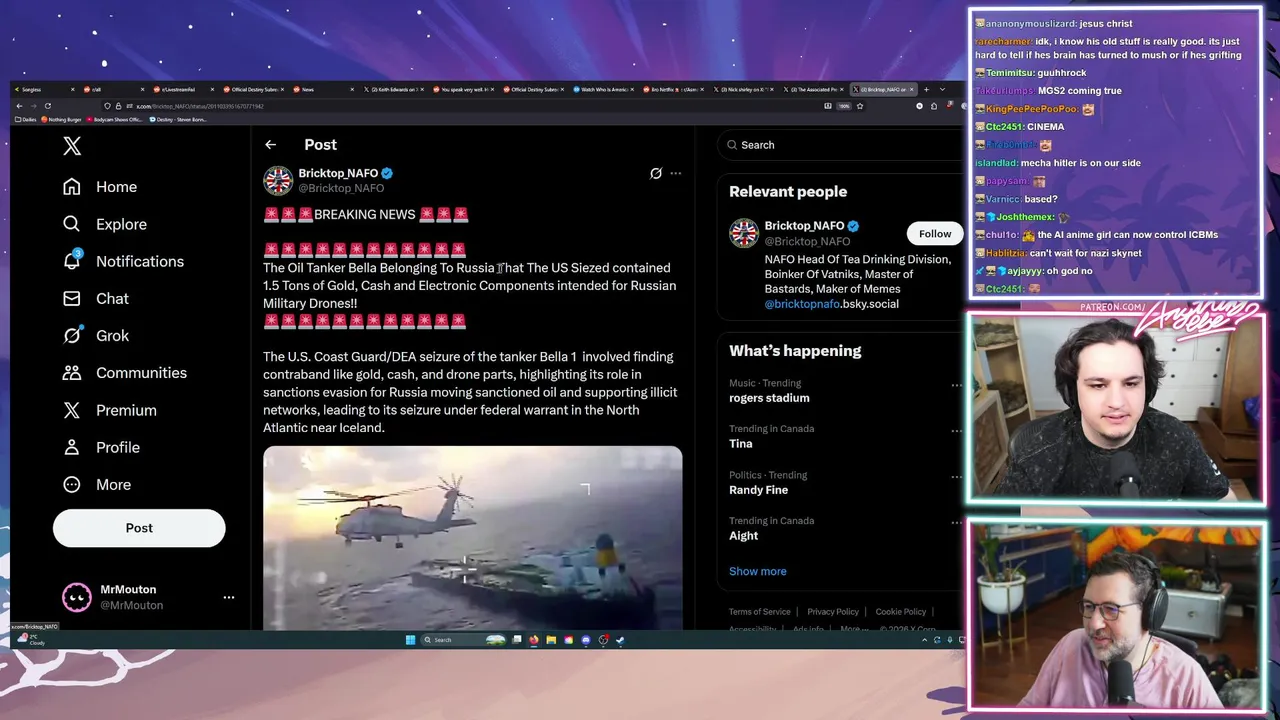Click the X Search field
Image resolution: width=1280 pixels, height=720 pixels.
[x=840, y=145]
